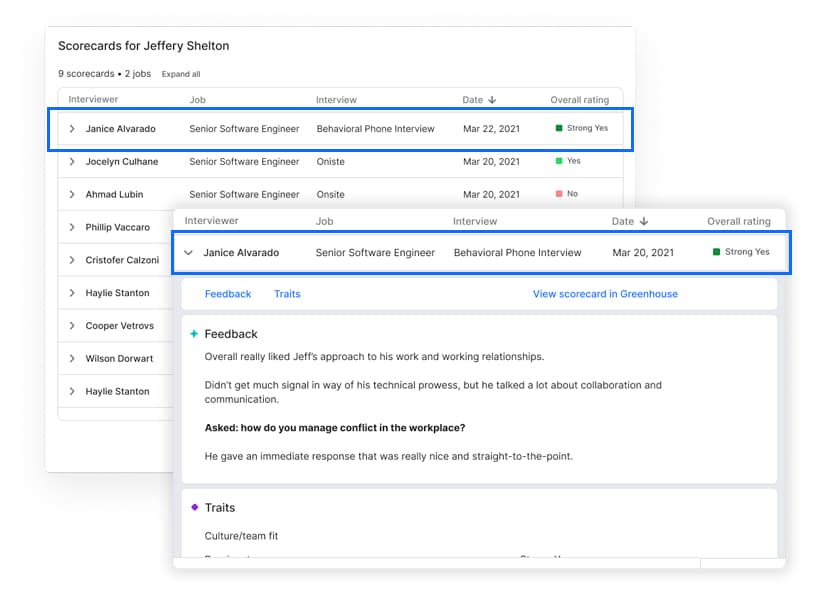Viewport: 827px width, 595px height.
Task: Click the green plus icon beside the Feedback heading
Action: point(195,334)
